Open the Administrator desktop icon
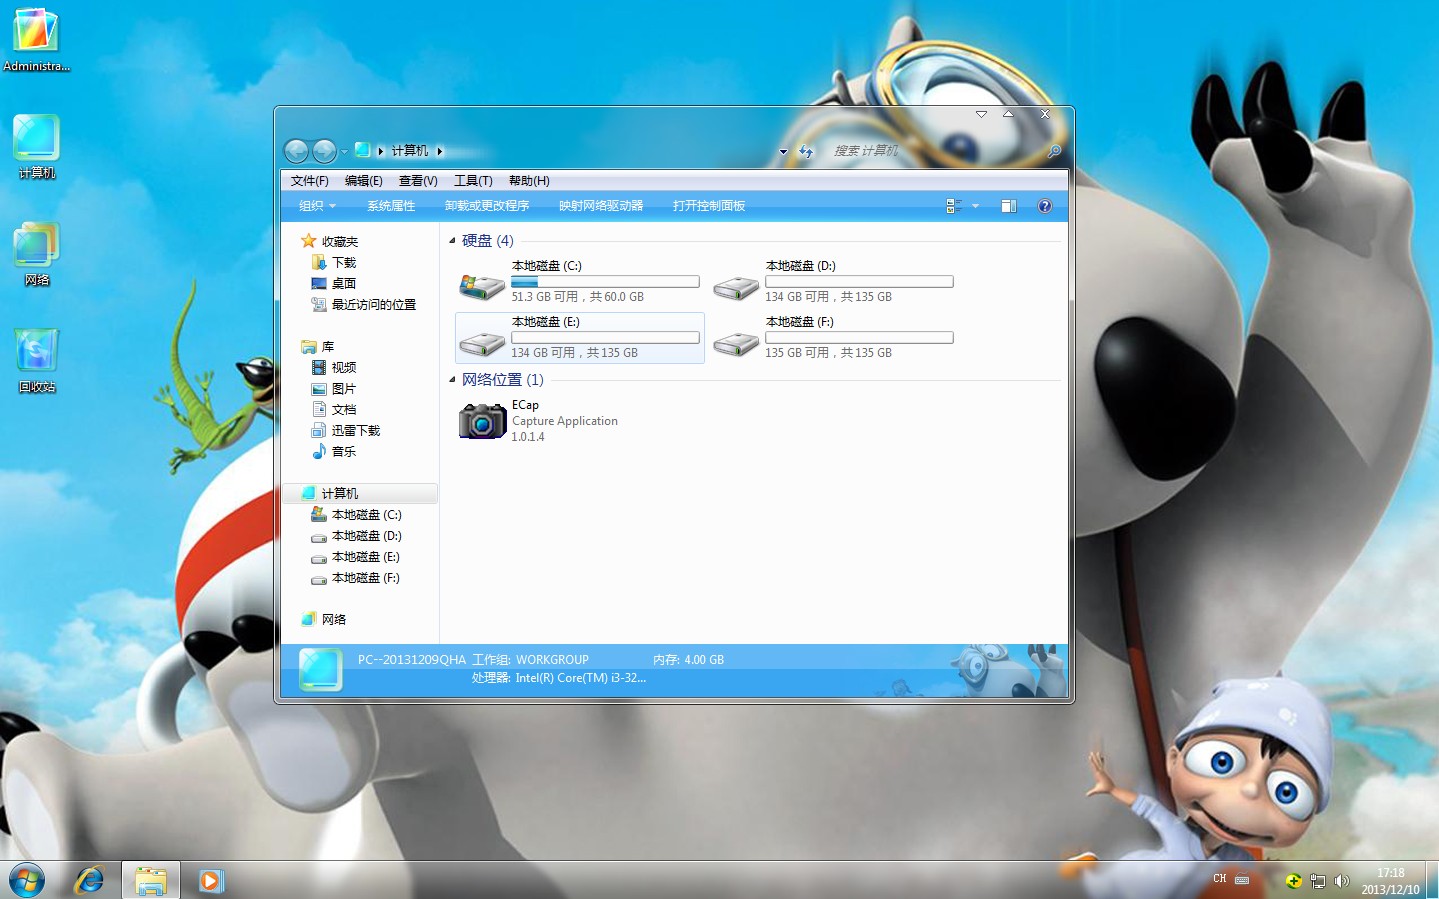Image resolution: width=1439 pixels, height=899 pixels. pyautogui.click(x=36, y=40)
